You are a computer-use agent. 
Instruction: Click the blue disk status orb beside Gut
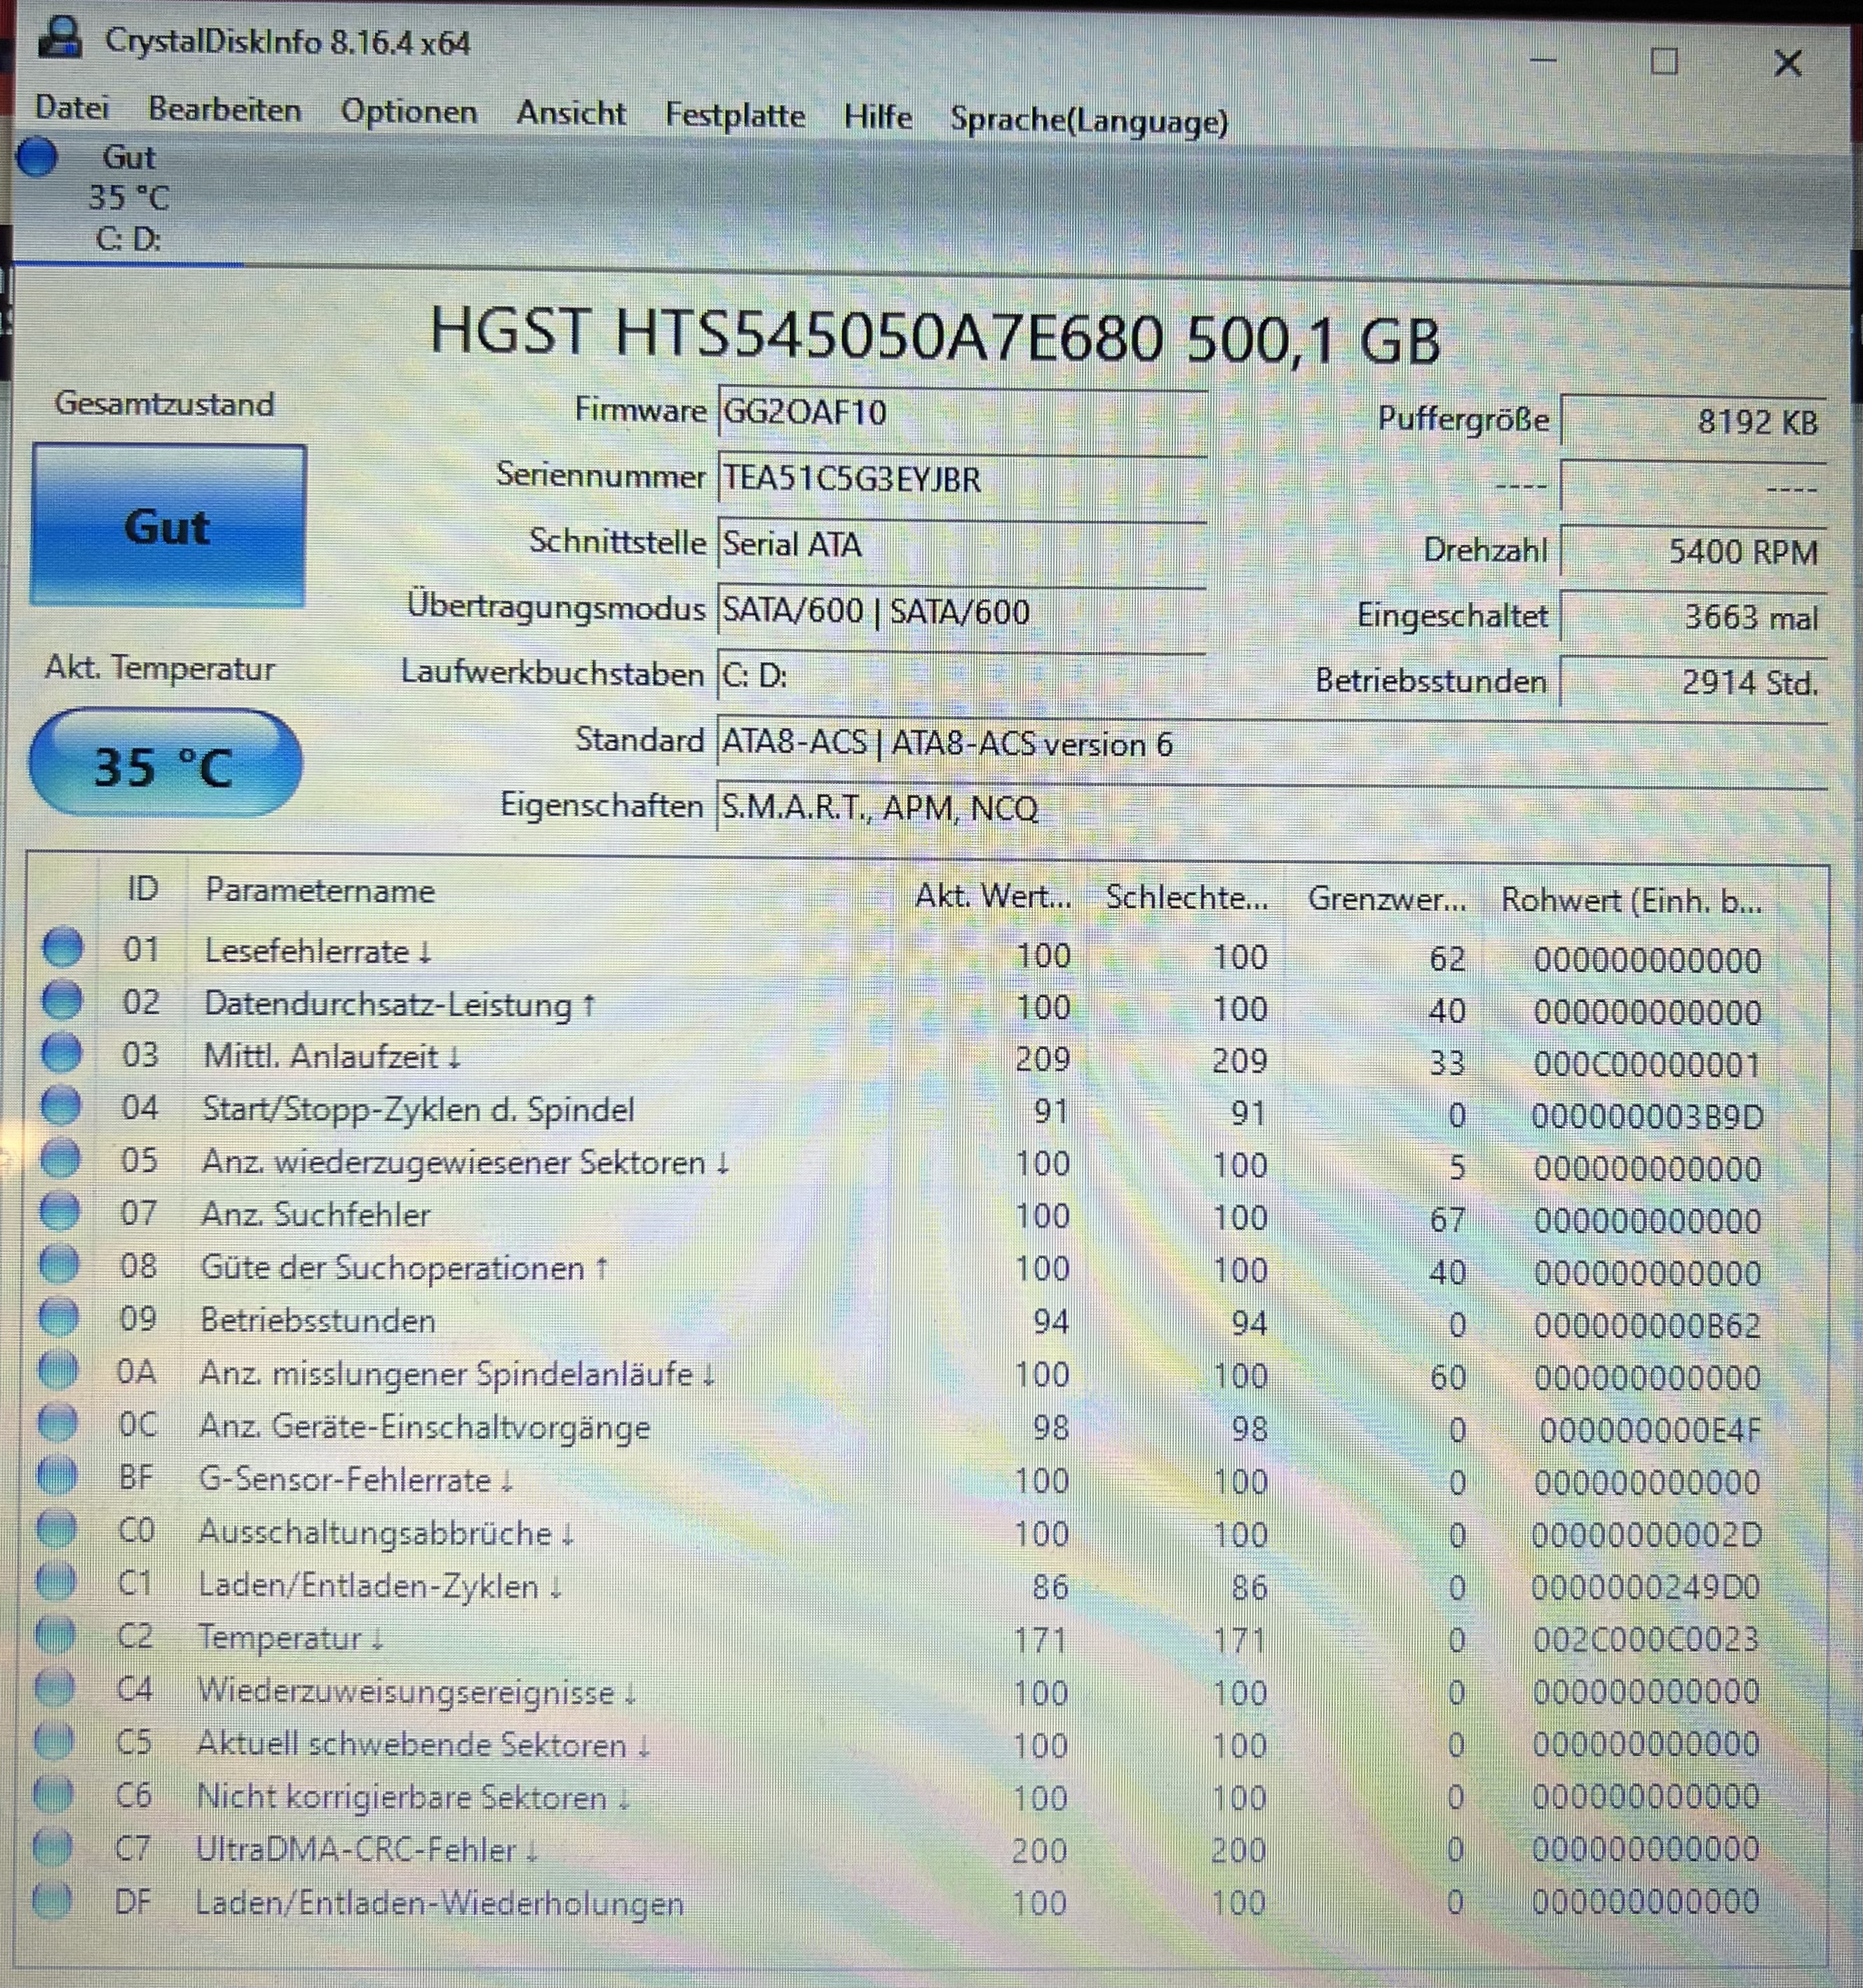38,158
